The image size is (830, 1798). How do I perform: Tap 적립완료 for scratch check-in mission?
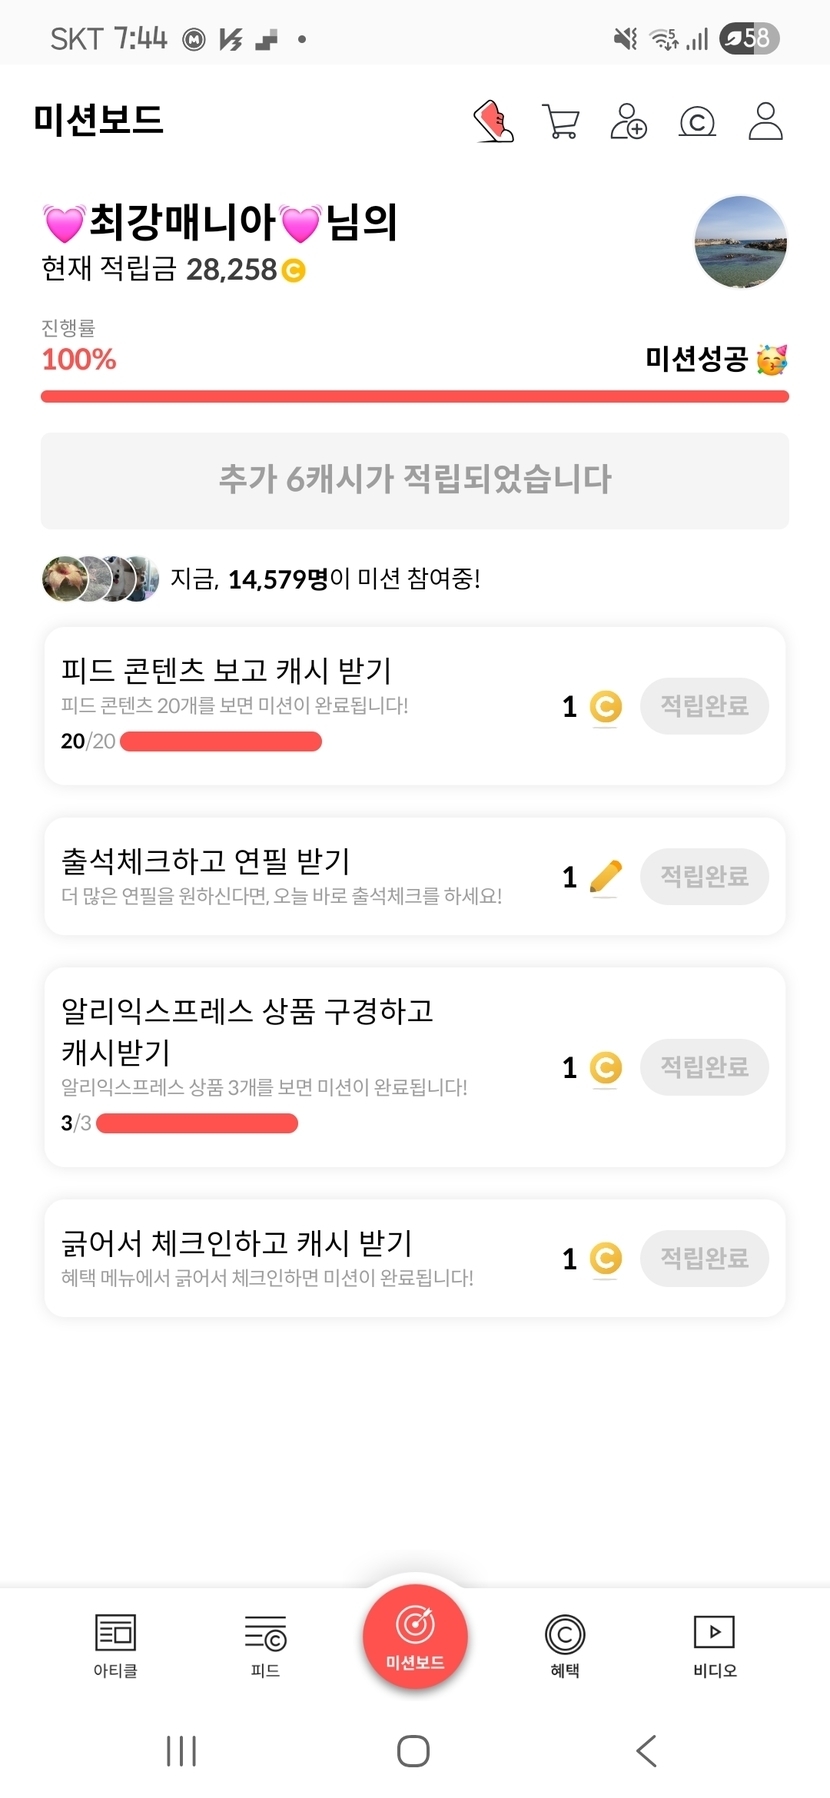(704, 1257)
